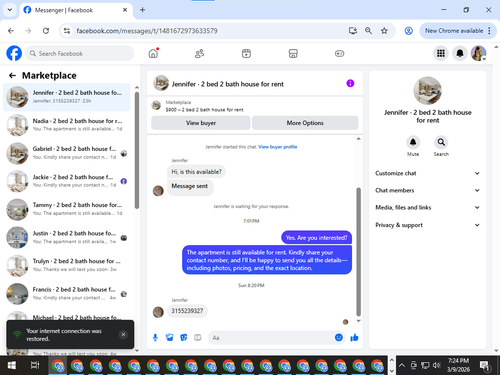Click View buyer button
Image resolution: width=500 pixels, height=375 pixels.
[x=201, y=123]
